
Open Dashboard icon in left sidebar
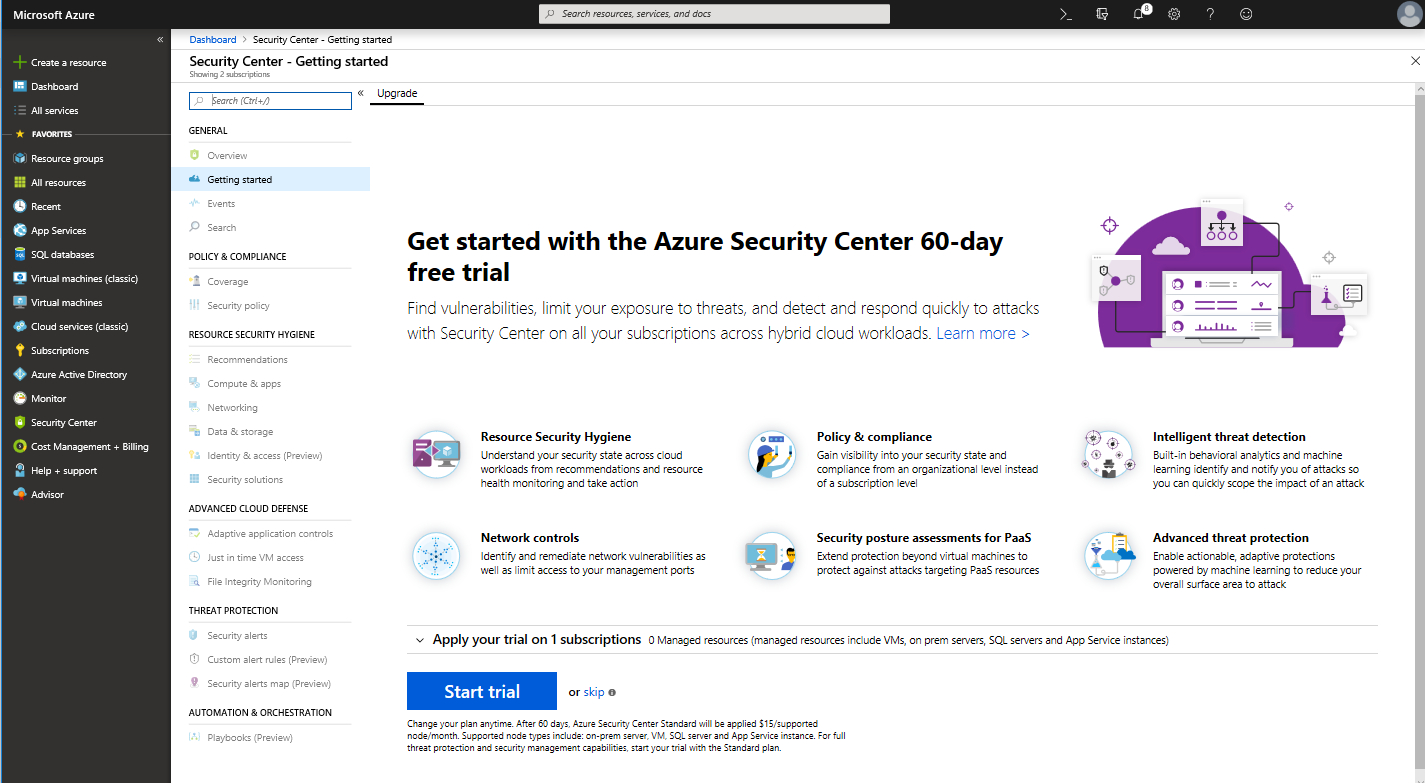[20, 86]
